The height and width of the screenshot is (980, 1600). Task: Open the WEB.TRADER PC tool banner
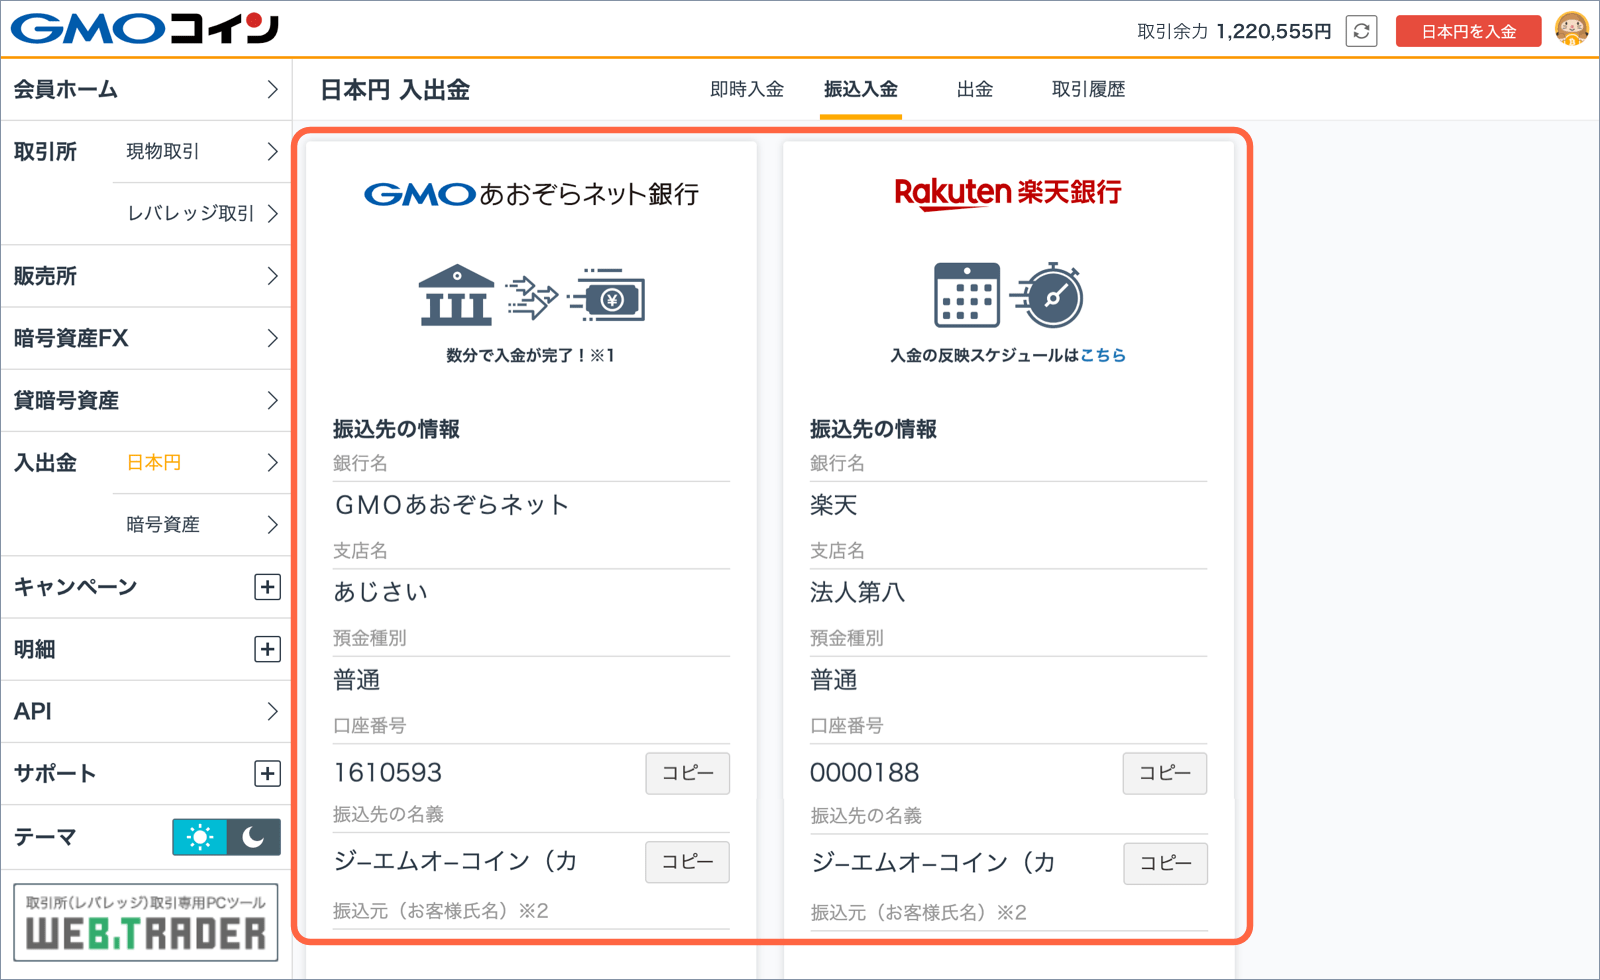[146, 922]
